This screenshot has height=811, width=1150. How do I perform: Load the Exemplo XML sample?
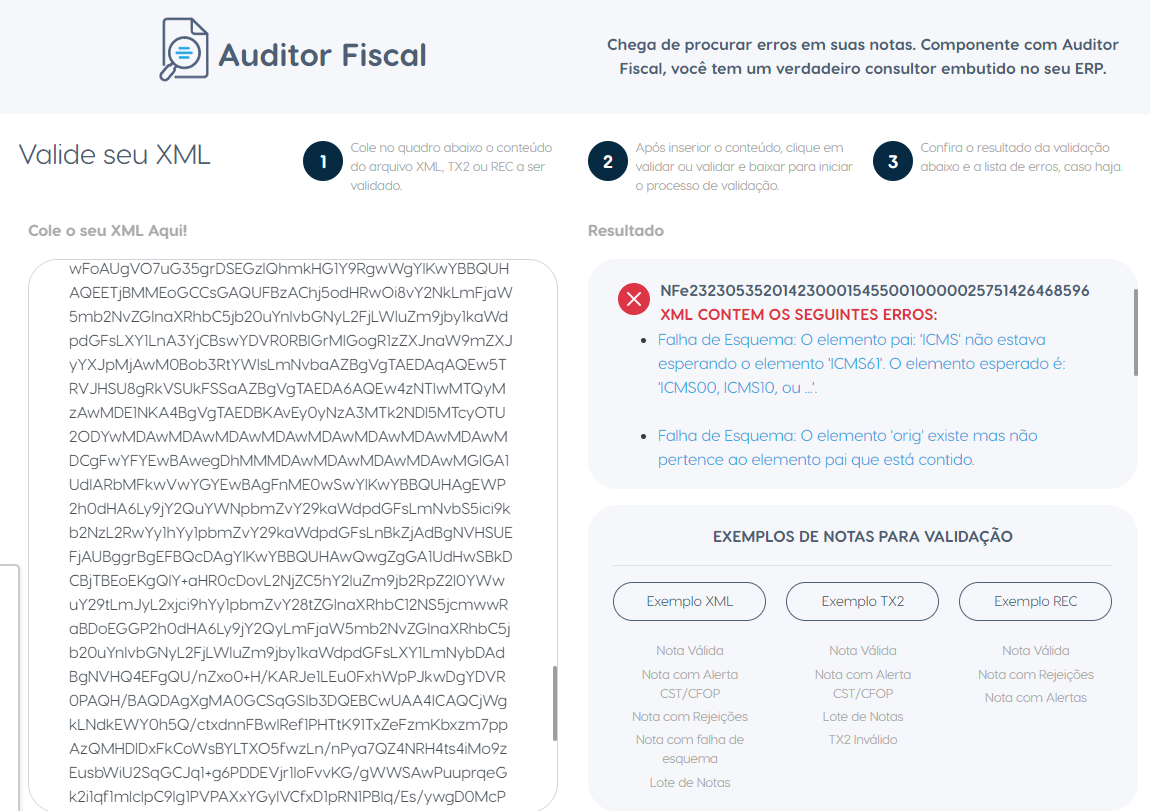pos(689,601)
